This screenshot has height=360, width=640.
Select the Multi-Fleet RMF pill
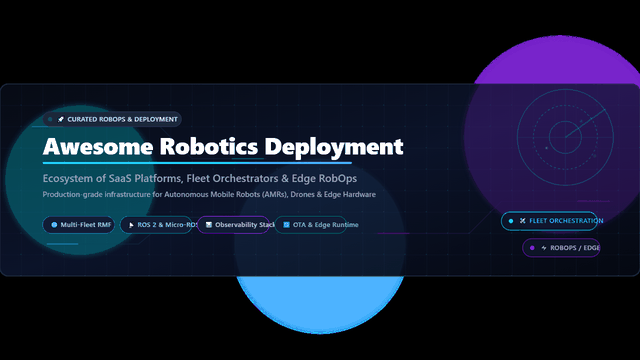click(x=79, y=225)
